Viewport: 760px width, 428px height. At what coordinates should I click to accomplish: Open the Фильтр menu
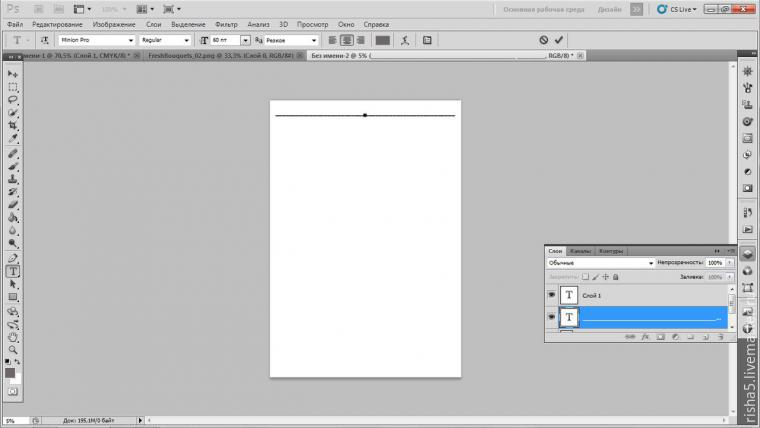(226, 24)
